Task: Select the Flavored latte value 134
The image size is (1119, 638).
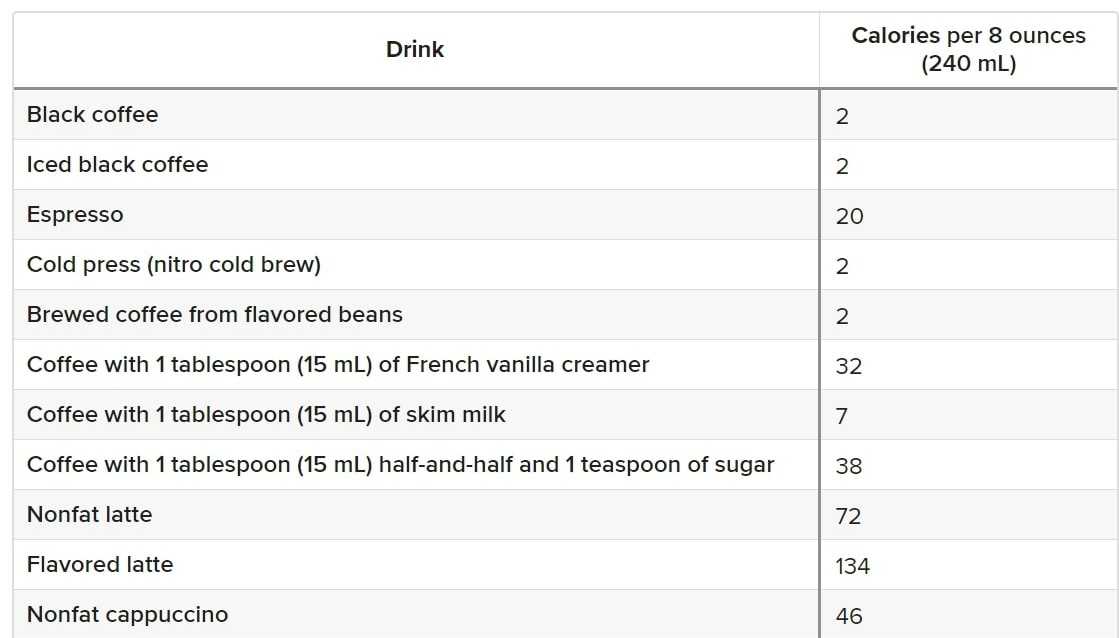Action: [x=852, y=566]
